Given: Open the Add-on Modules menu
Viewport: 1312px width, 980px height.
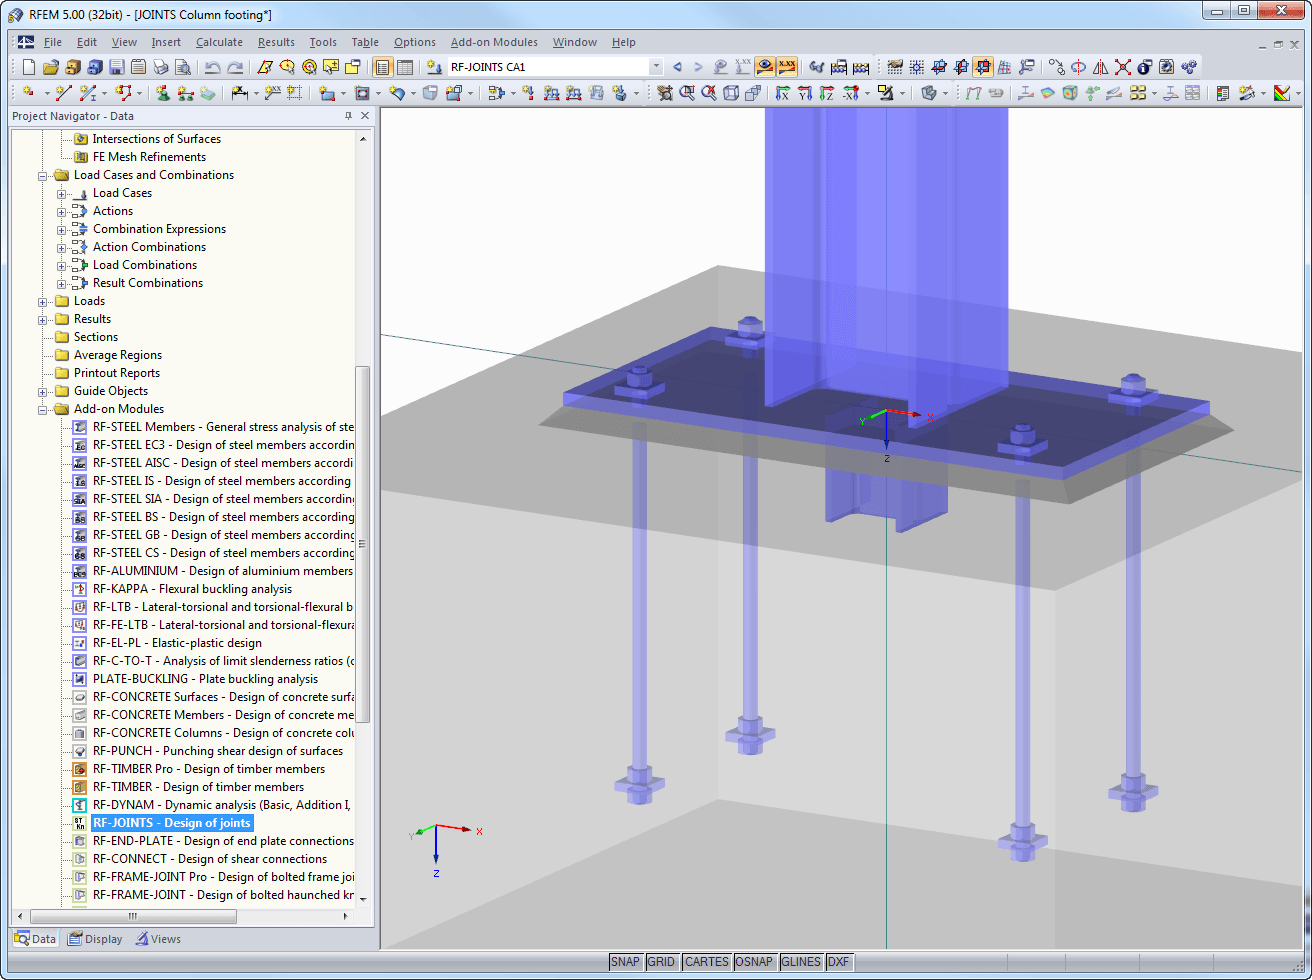Looking at the screenshot, I should tap(495, 42).
